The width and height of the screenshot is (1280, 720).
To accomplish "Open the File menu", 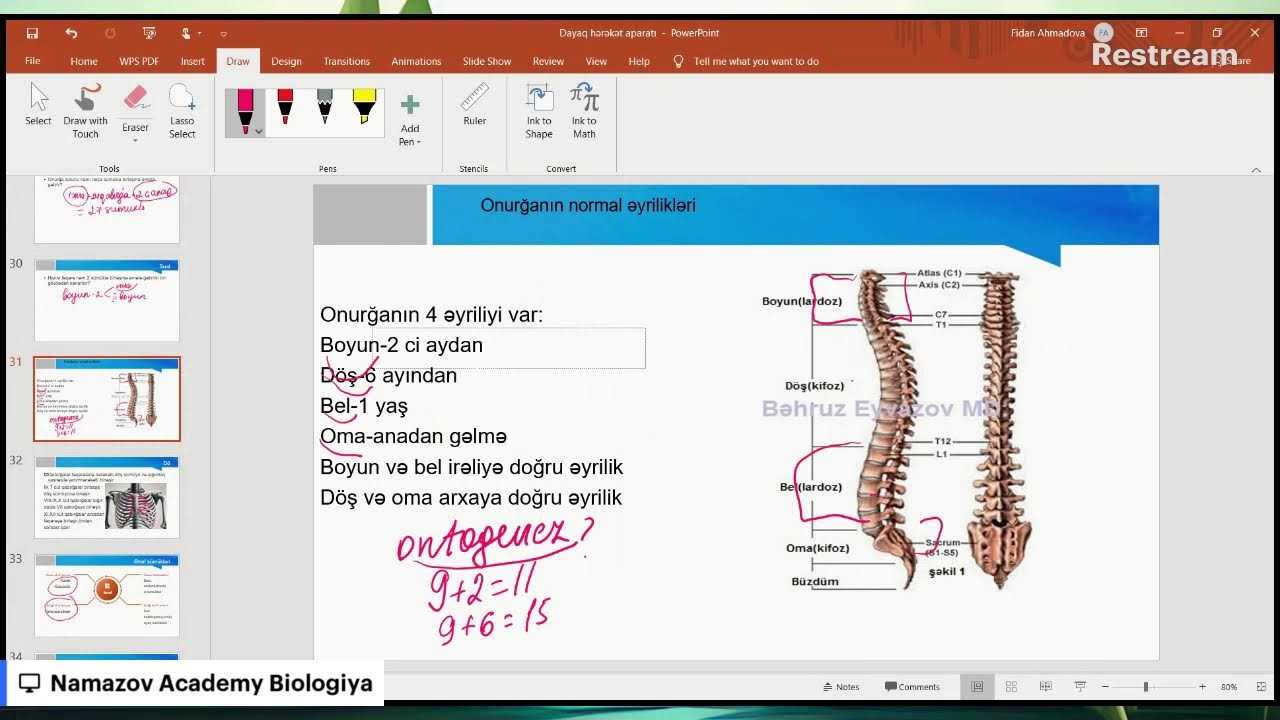I will click(33, 61).
